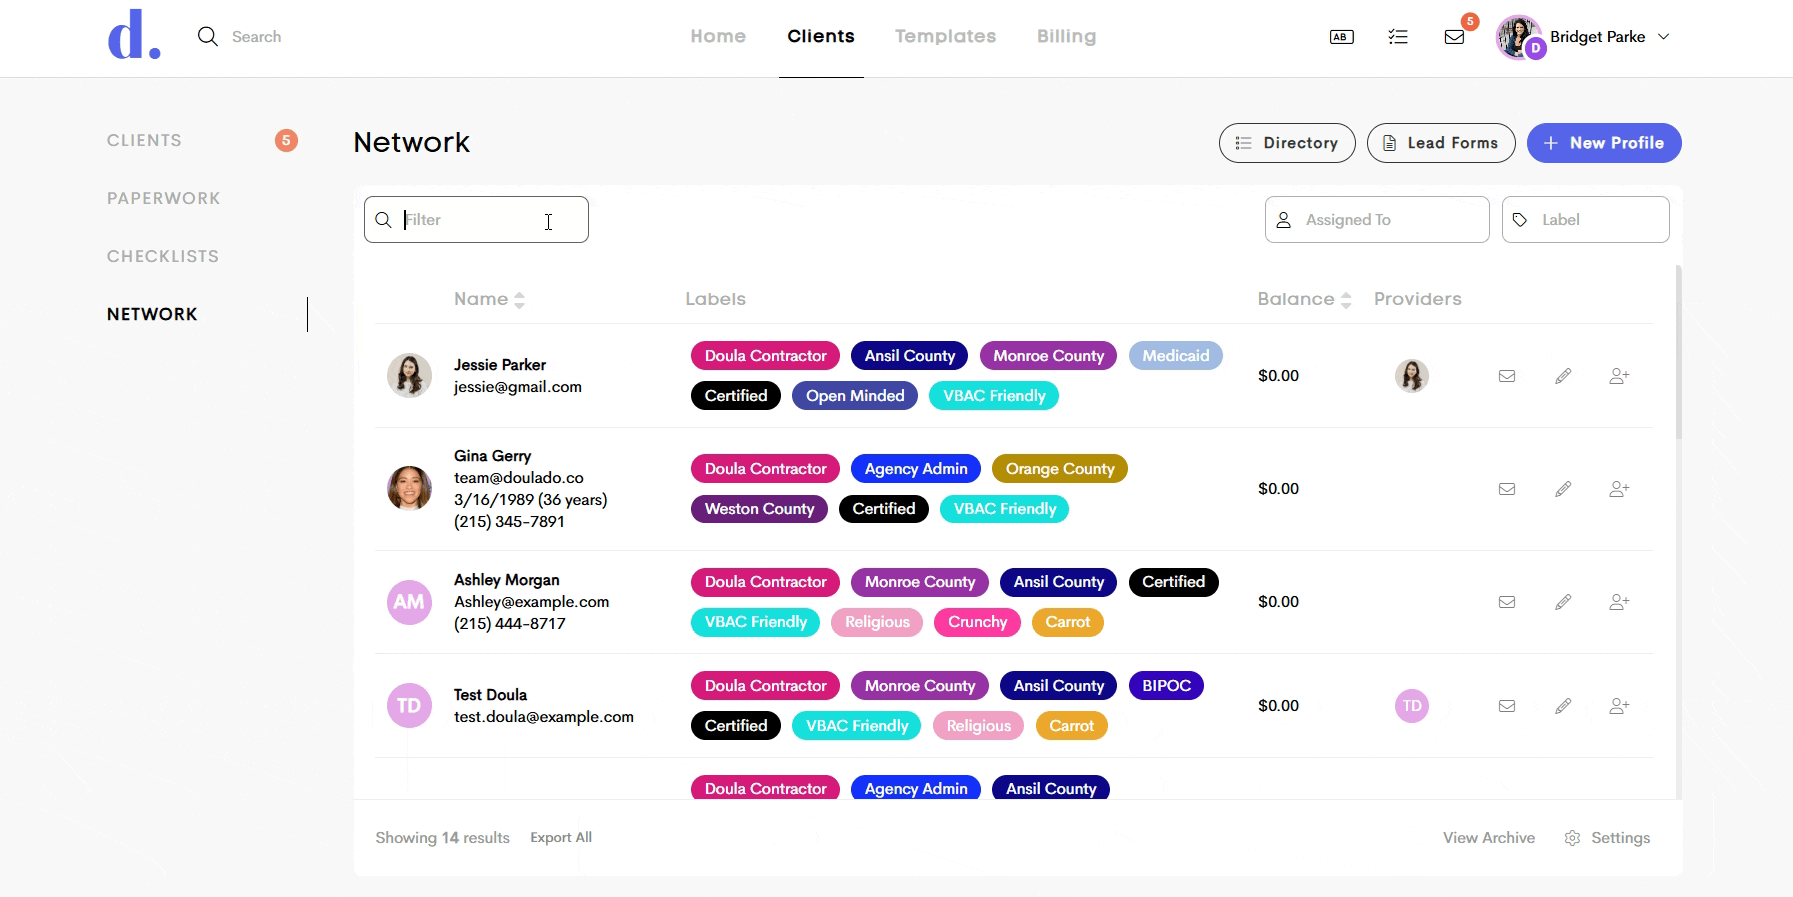Image resolution: width=1793 pixels, height=897 pixels.
Task: Click the Crunchy label on Ashley Morgan
Action: 977,622
